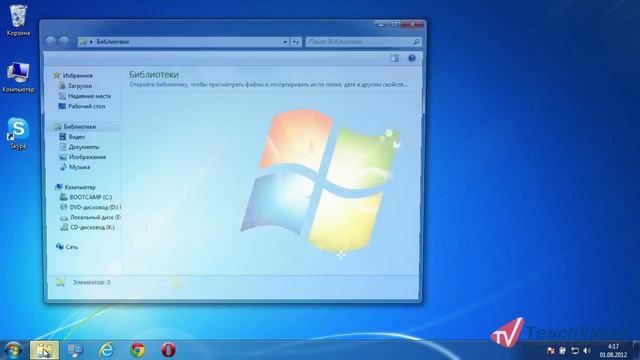The image size is (640, 360).
Task: Open Explorer help question mark icon
Action: tap(412, 58)
